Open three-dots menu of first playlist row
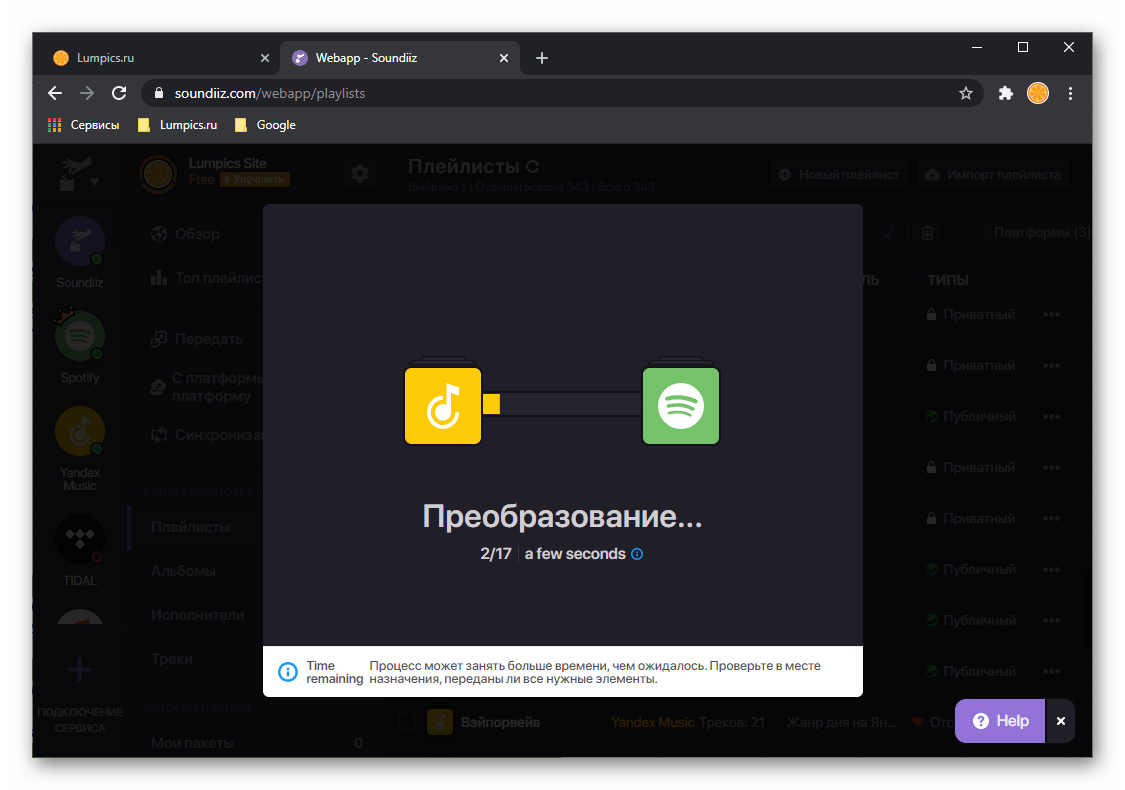 [1051, 314]
